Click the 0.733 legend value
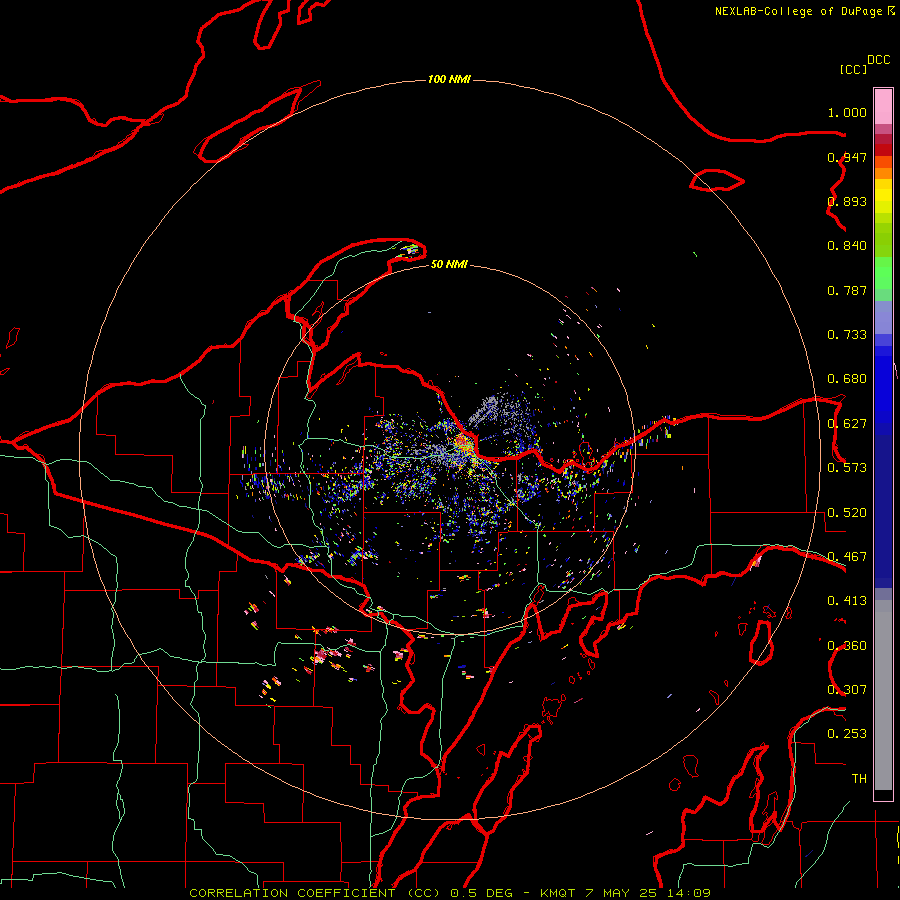 click(847, 335)
